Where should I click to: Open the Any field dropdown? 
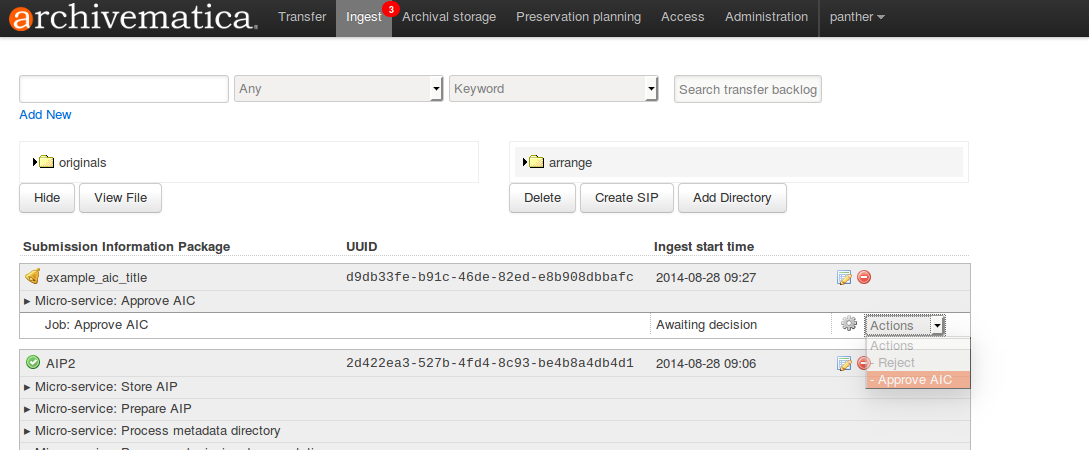(338, 89)
